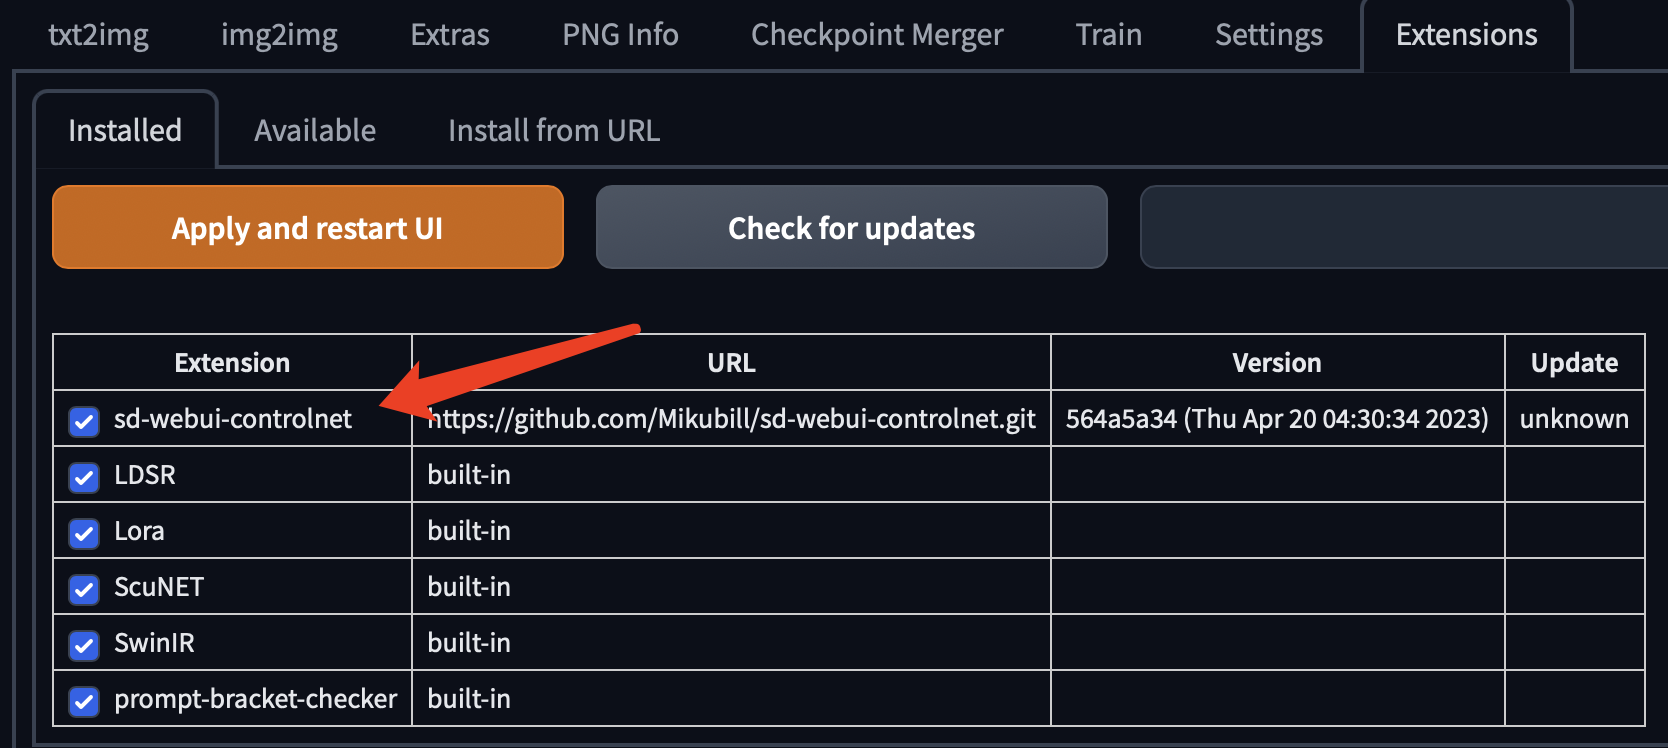Switch to the txt2img tab
The width and height of the screenshot is (1668, 748).
point(98,35)
